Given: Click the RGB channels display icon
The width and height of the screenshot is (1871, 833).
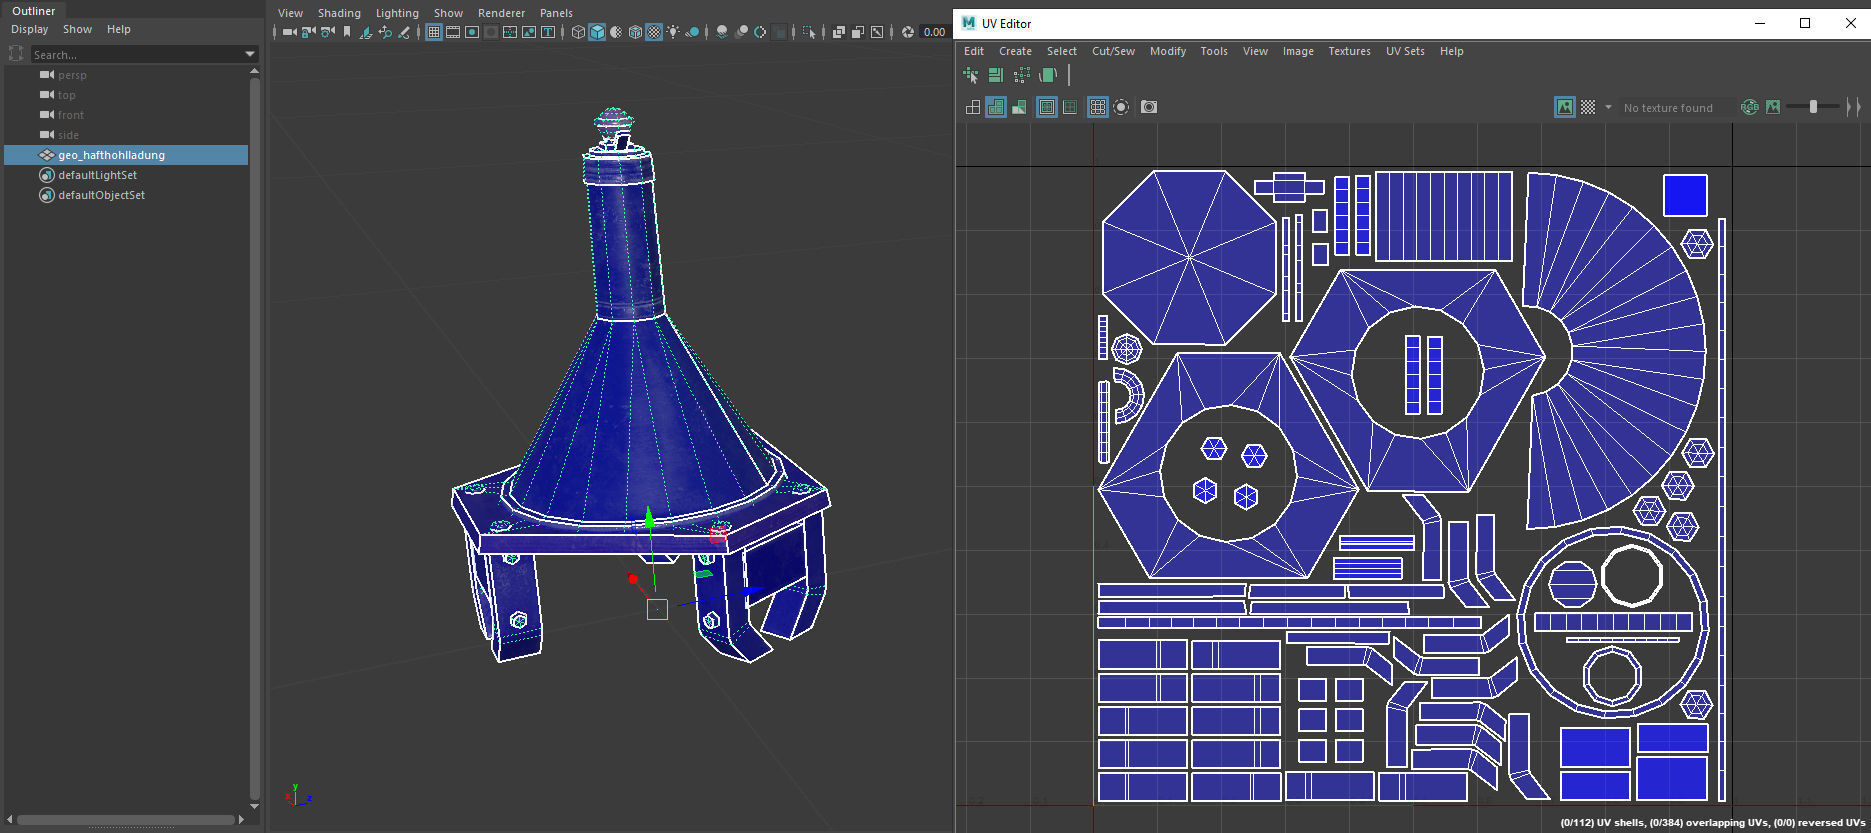Looking at the screenshot, I should (x=1749, y=107).
